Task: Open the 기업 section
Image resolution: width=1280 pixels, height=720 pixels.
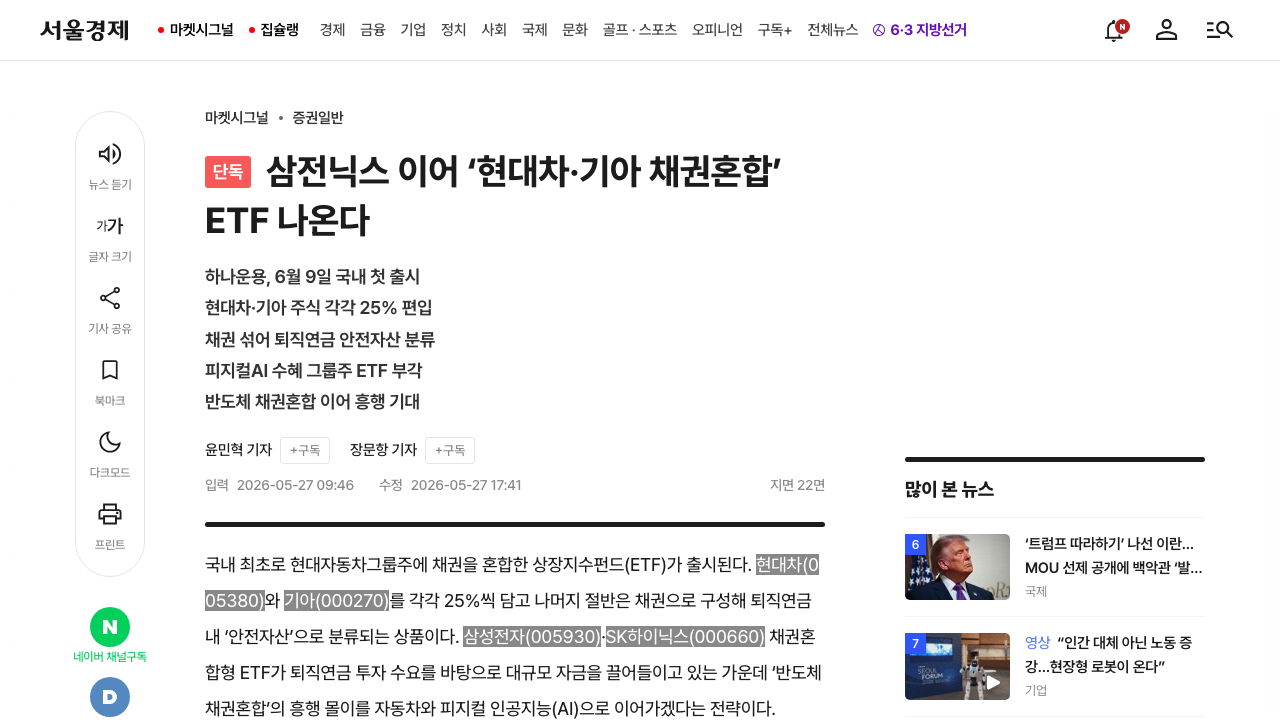Action: tap(413, 30)
